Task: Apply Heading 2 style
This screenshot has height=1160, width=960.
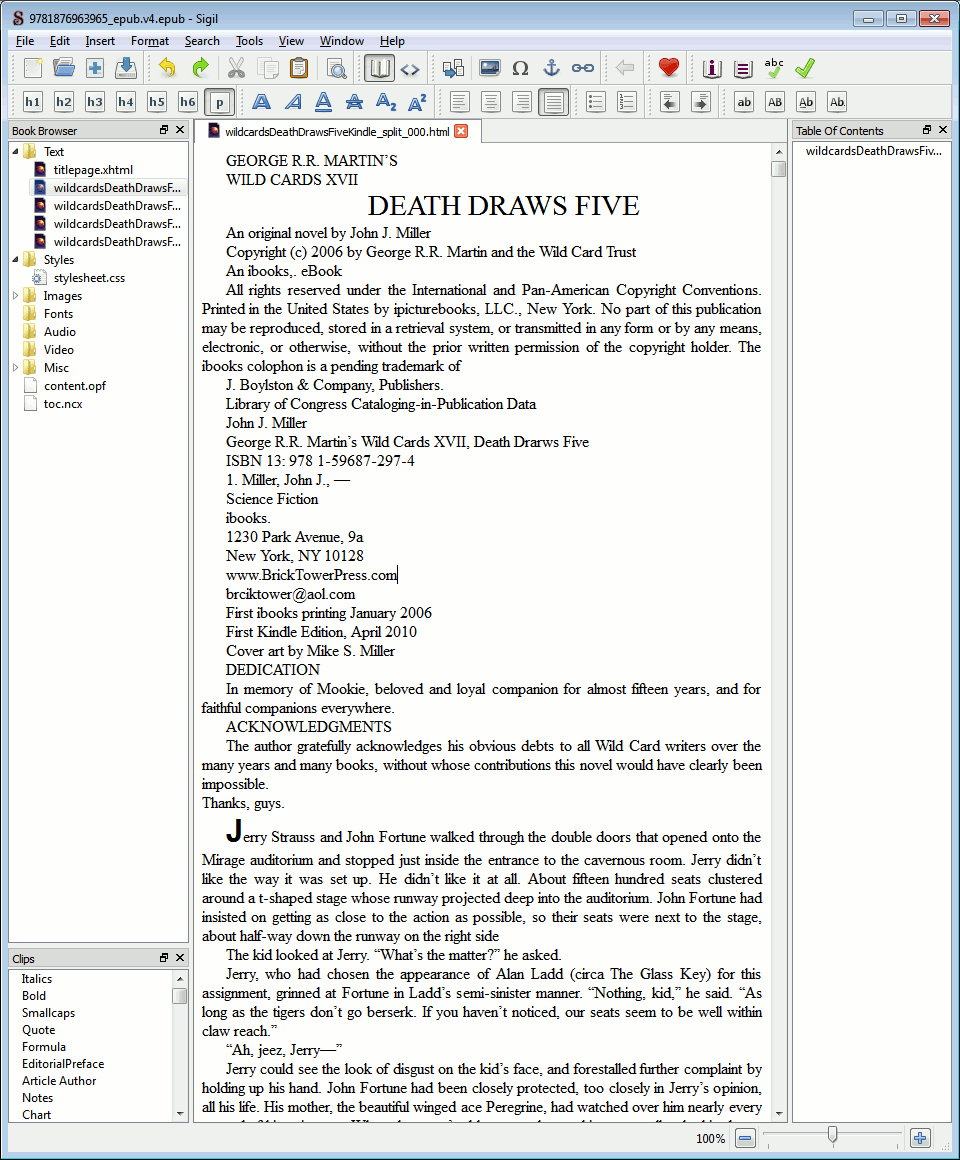Action: [x=64, y=102]
